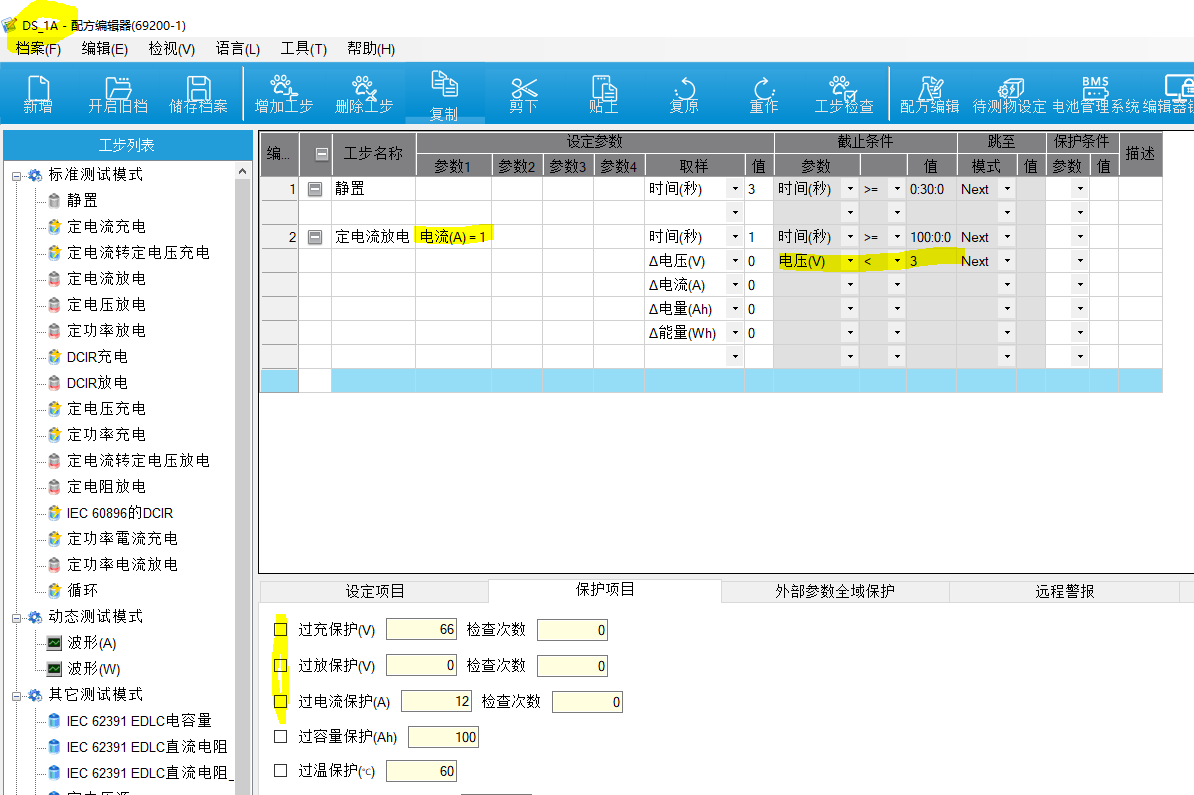
Task: Open the 语言(L) menu
Action: pyautogui.click(x=238, y=49)
